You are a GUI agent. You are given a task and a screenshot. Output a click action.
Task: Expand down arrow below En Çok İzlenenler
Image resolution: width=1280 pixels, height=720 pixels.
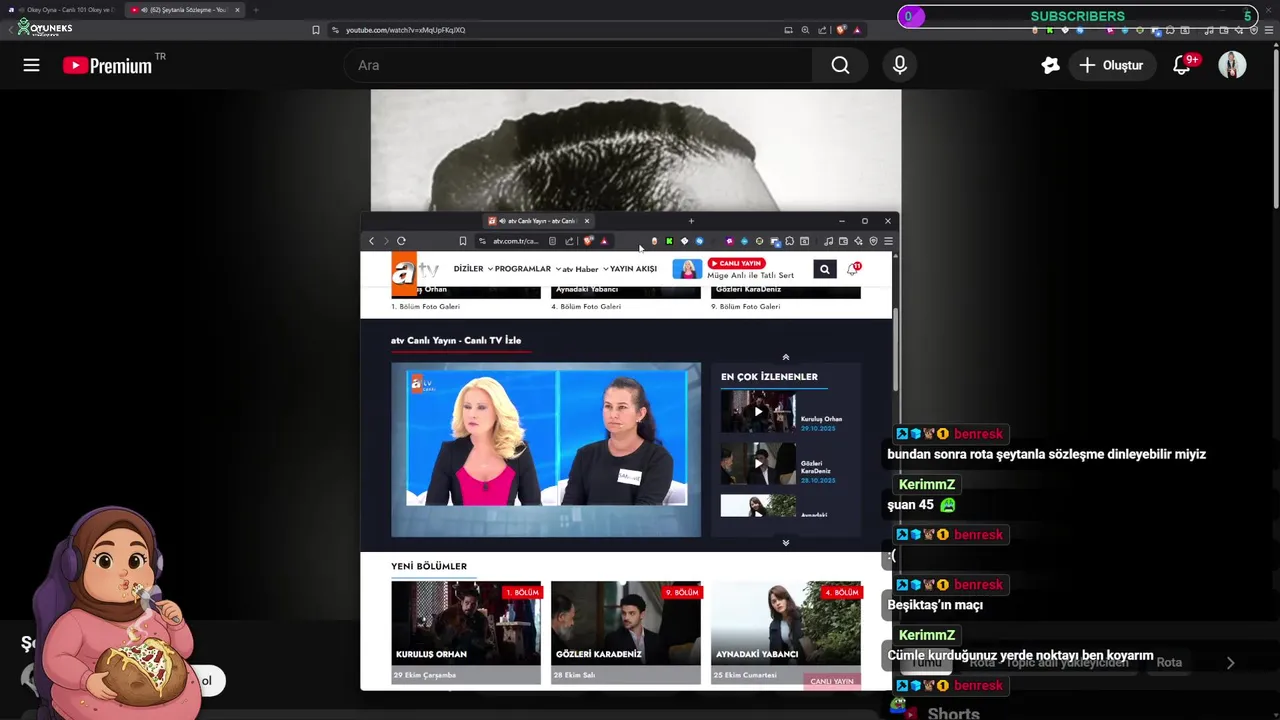(785, 543)
